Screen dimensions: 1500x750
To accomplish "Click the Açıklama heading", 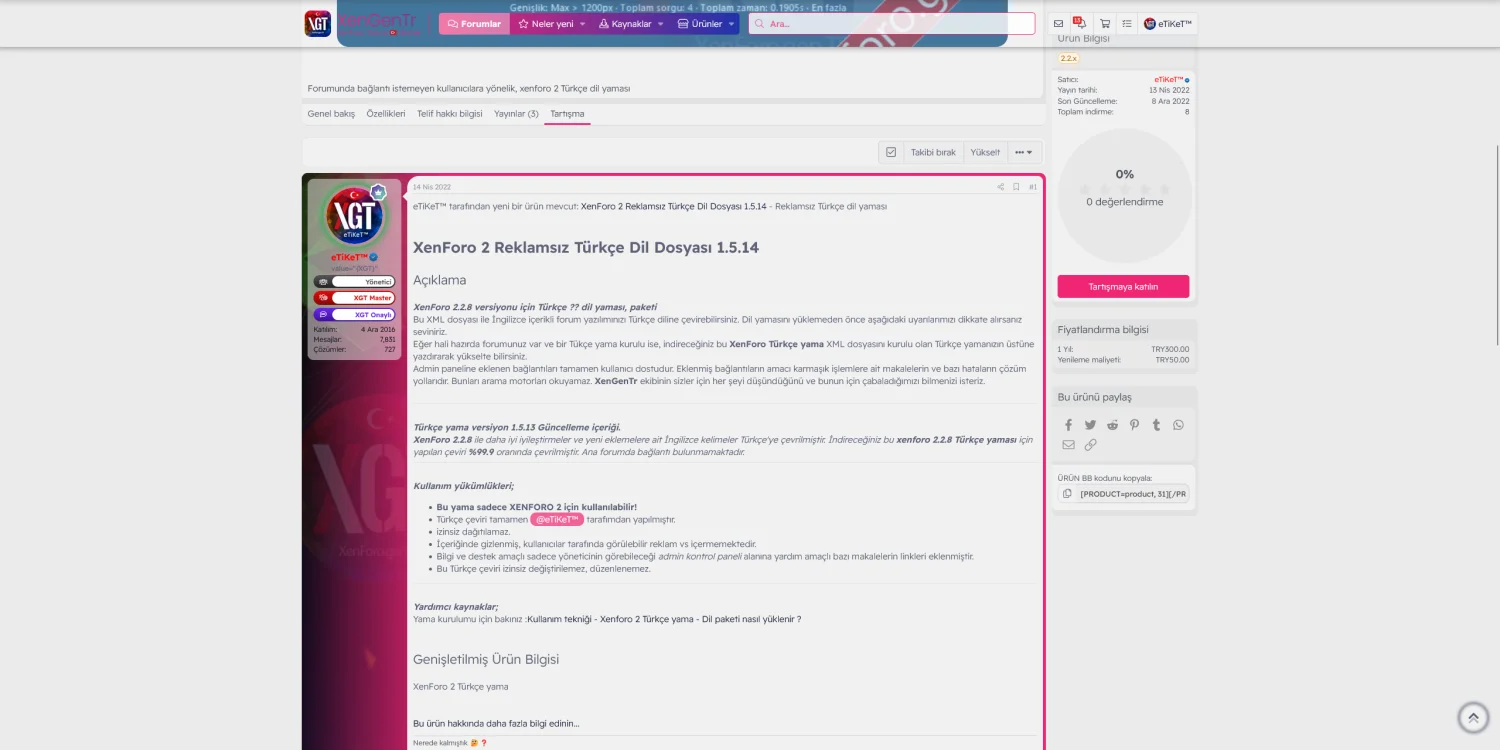I will tap(440, 280).
